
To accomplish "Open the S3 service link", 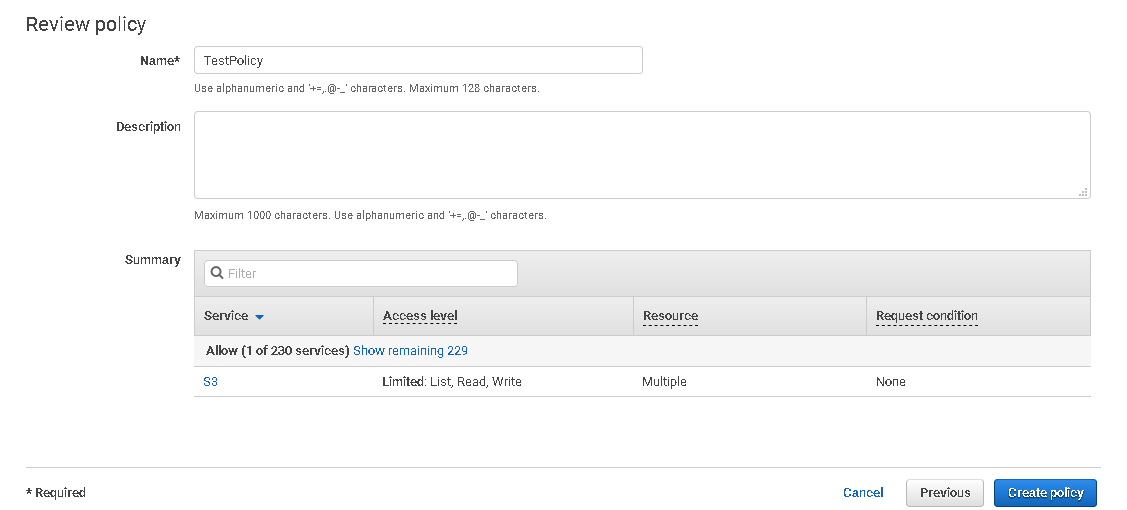I will tap(211, 382).
